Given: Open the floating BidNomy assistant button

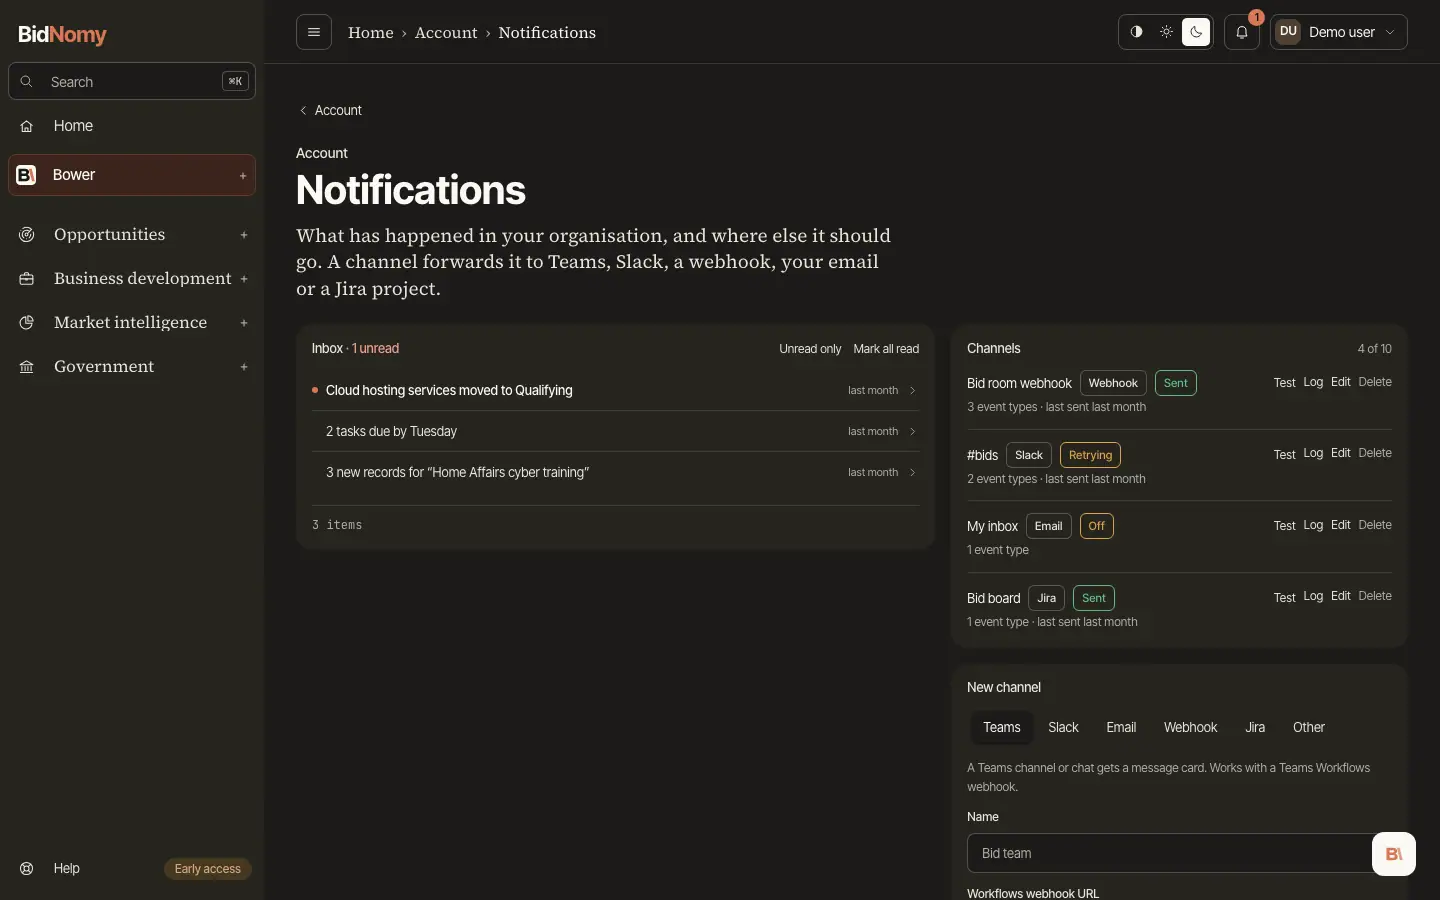Looking at the screenshot, I should 1394,854.
